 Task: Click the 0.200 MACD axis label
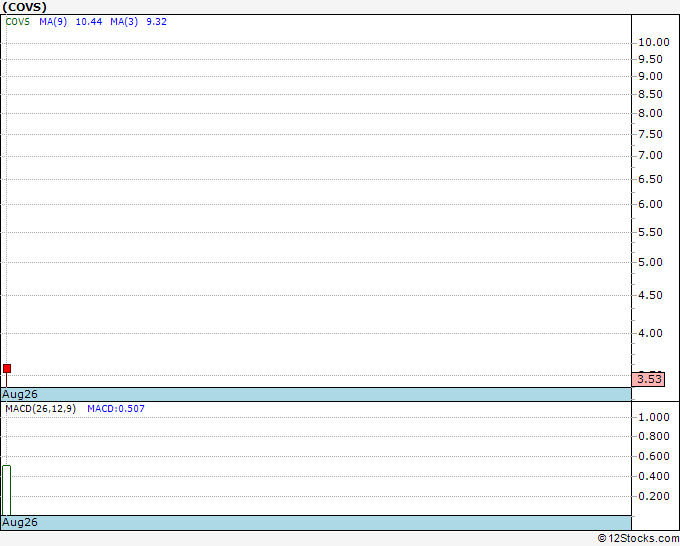click(x=654, y=496)
